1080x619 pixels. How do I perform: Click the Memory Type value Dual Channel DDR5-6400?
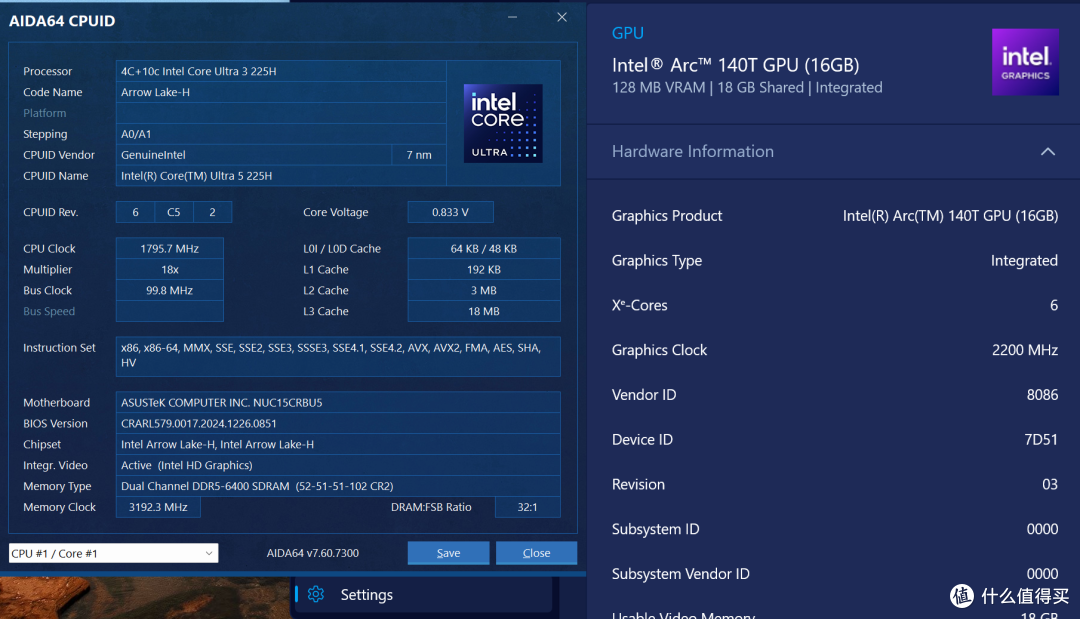338,486
